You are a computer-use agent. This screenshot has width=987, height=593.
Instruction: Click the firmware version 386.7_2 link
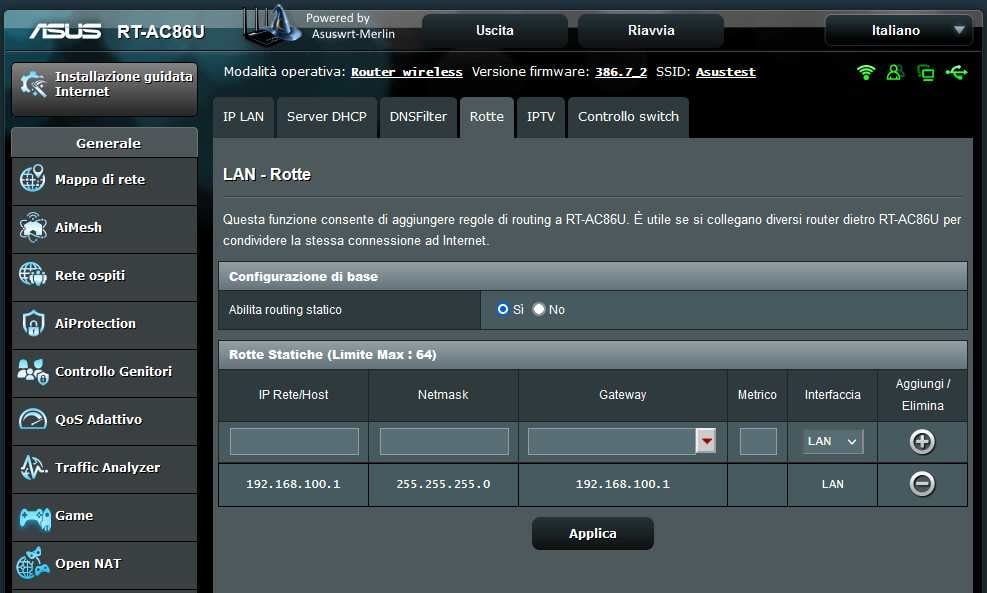(620, 72)
